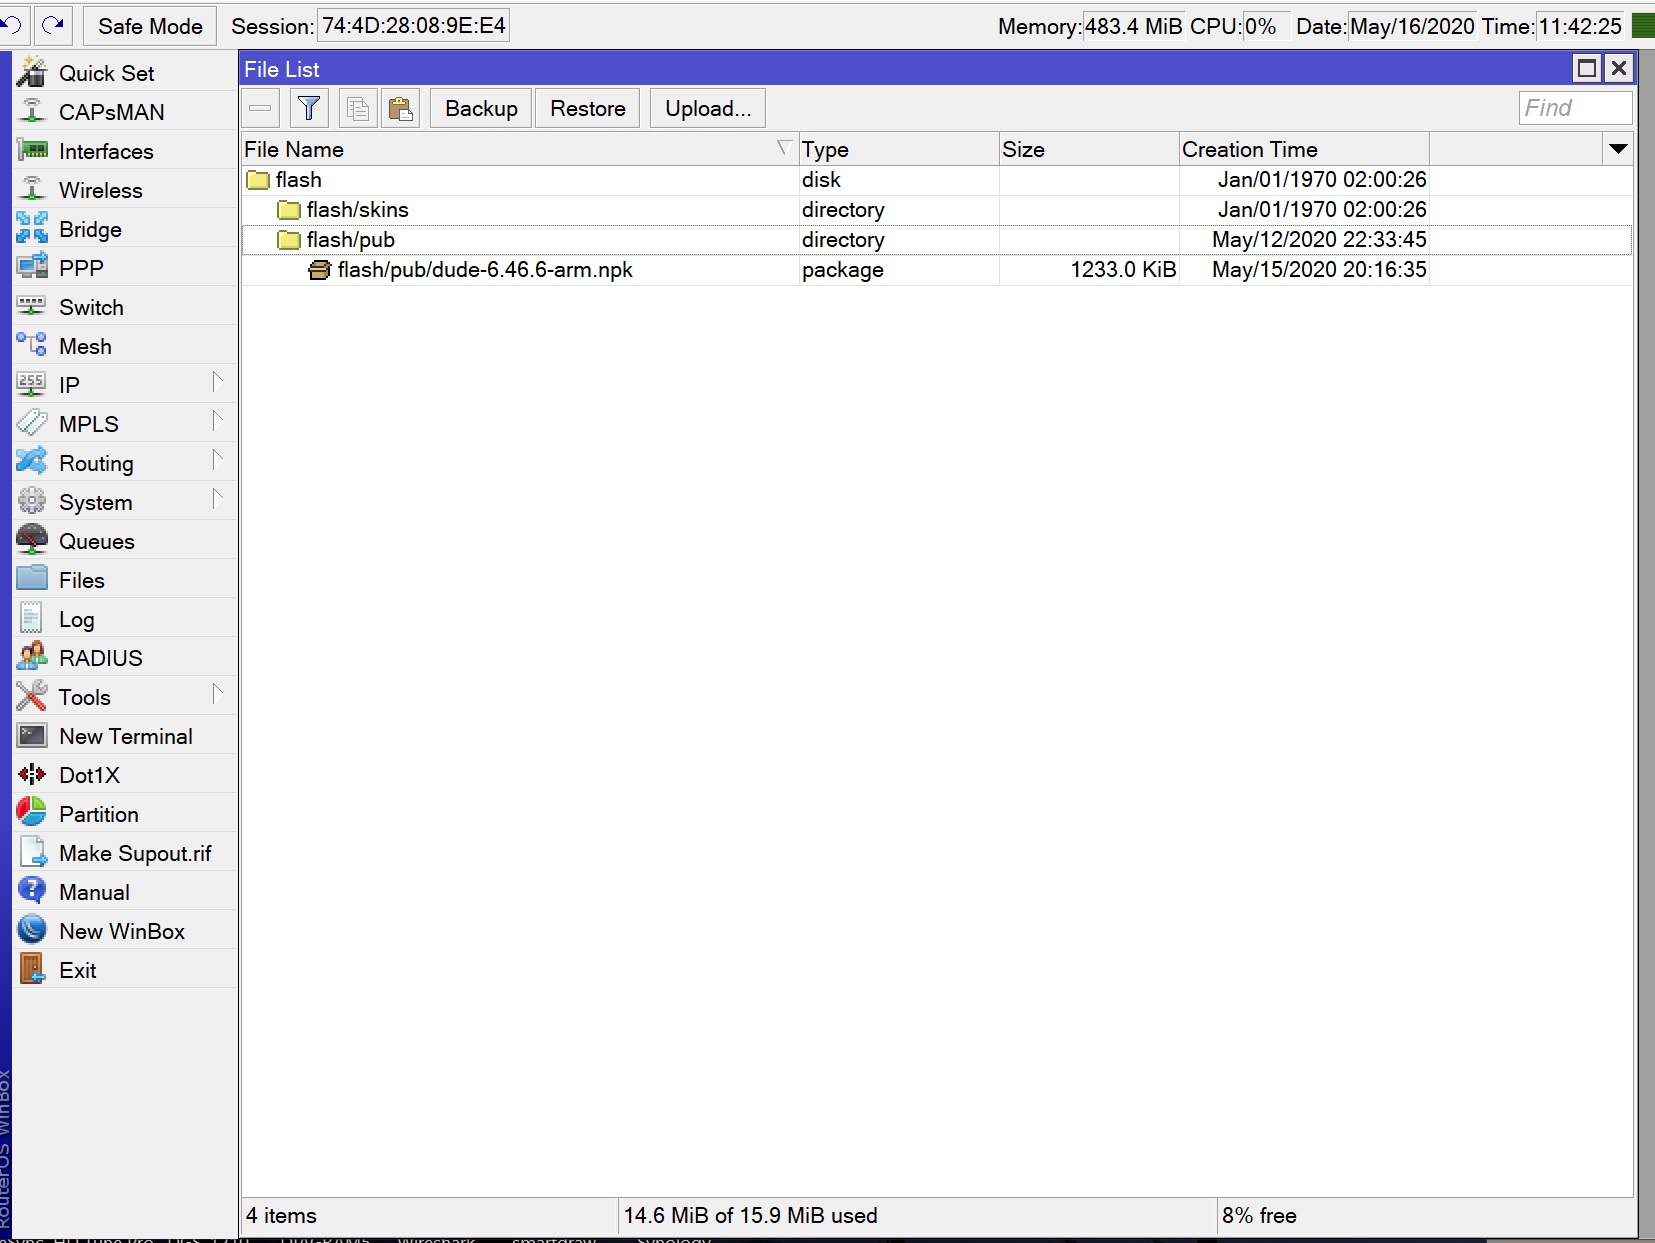This screenshot has height=1243, width=1655.
Task: Expand the Routing submenu
Action: 217,460
